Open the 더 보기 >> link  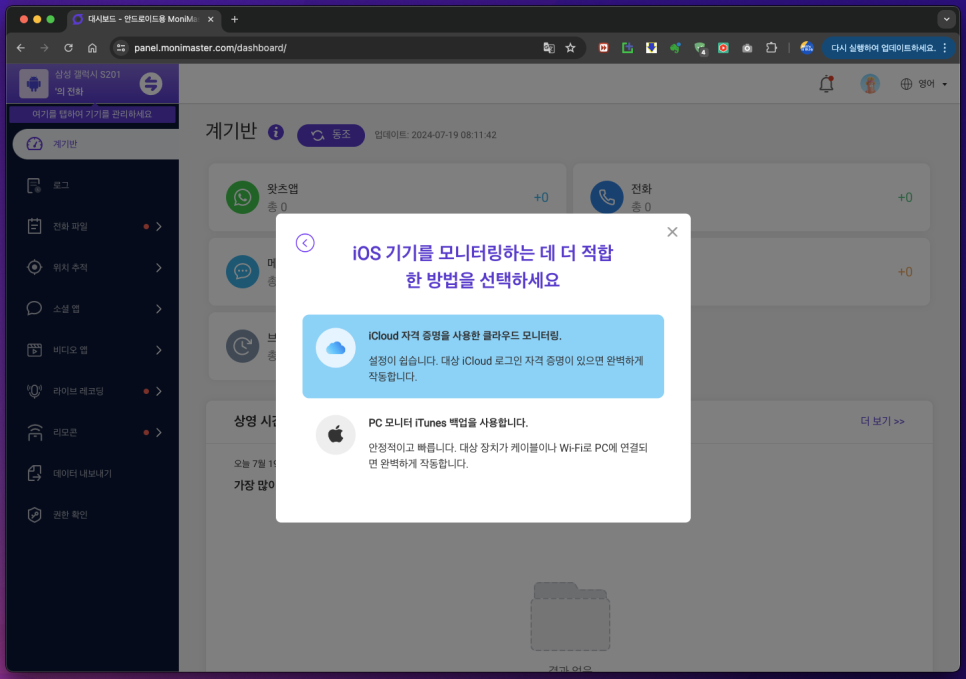pos(882,421)
